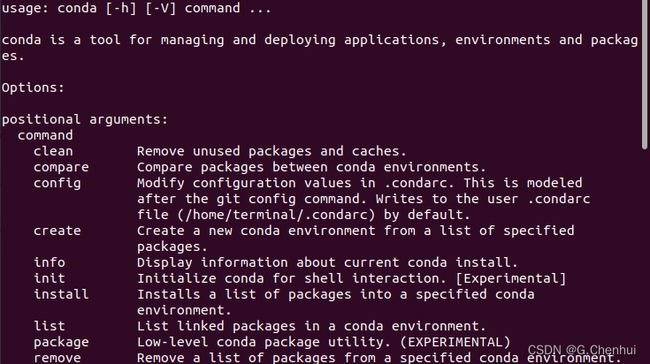
Task: Click the 'positional arguments:' heading
Action: tap(85, 120)
